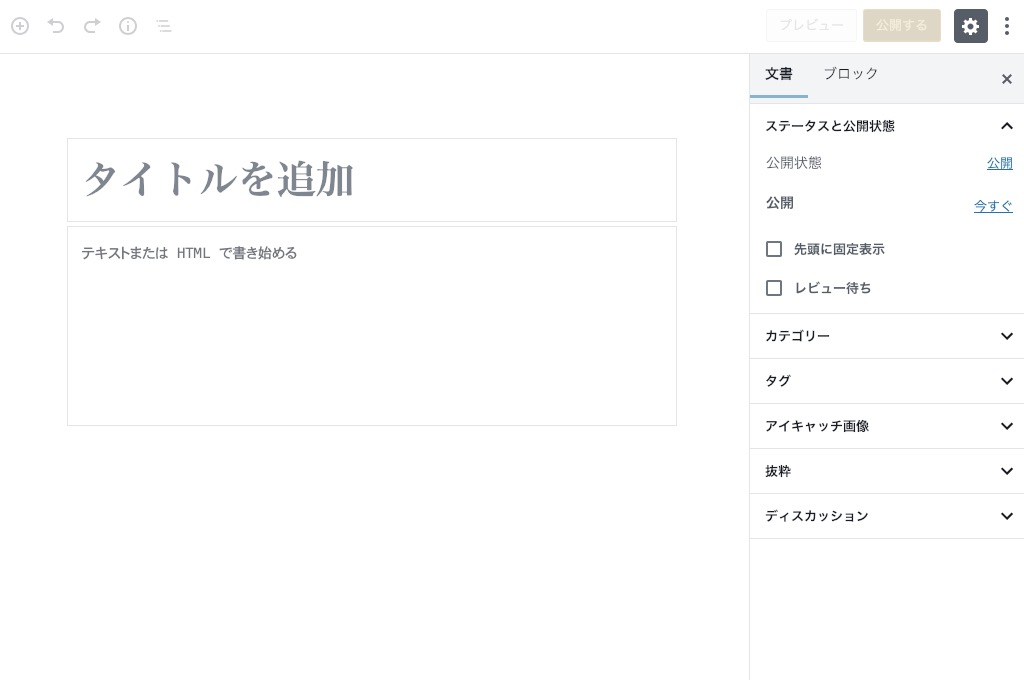Expand the タグ panel

pos(887,381)
